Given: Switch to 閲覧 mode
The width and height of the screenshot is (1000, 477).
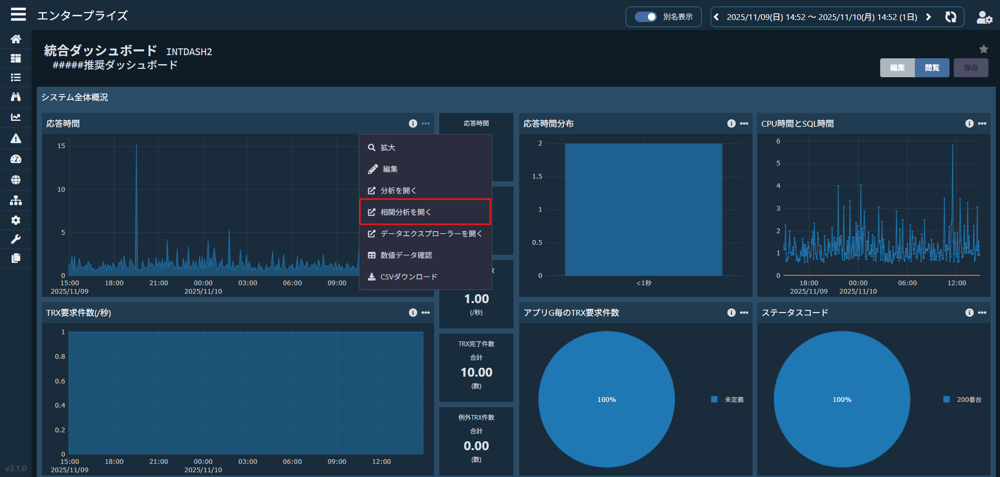Looking at the screenshot, I should click(932, 68).
